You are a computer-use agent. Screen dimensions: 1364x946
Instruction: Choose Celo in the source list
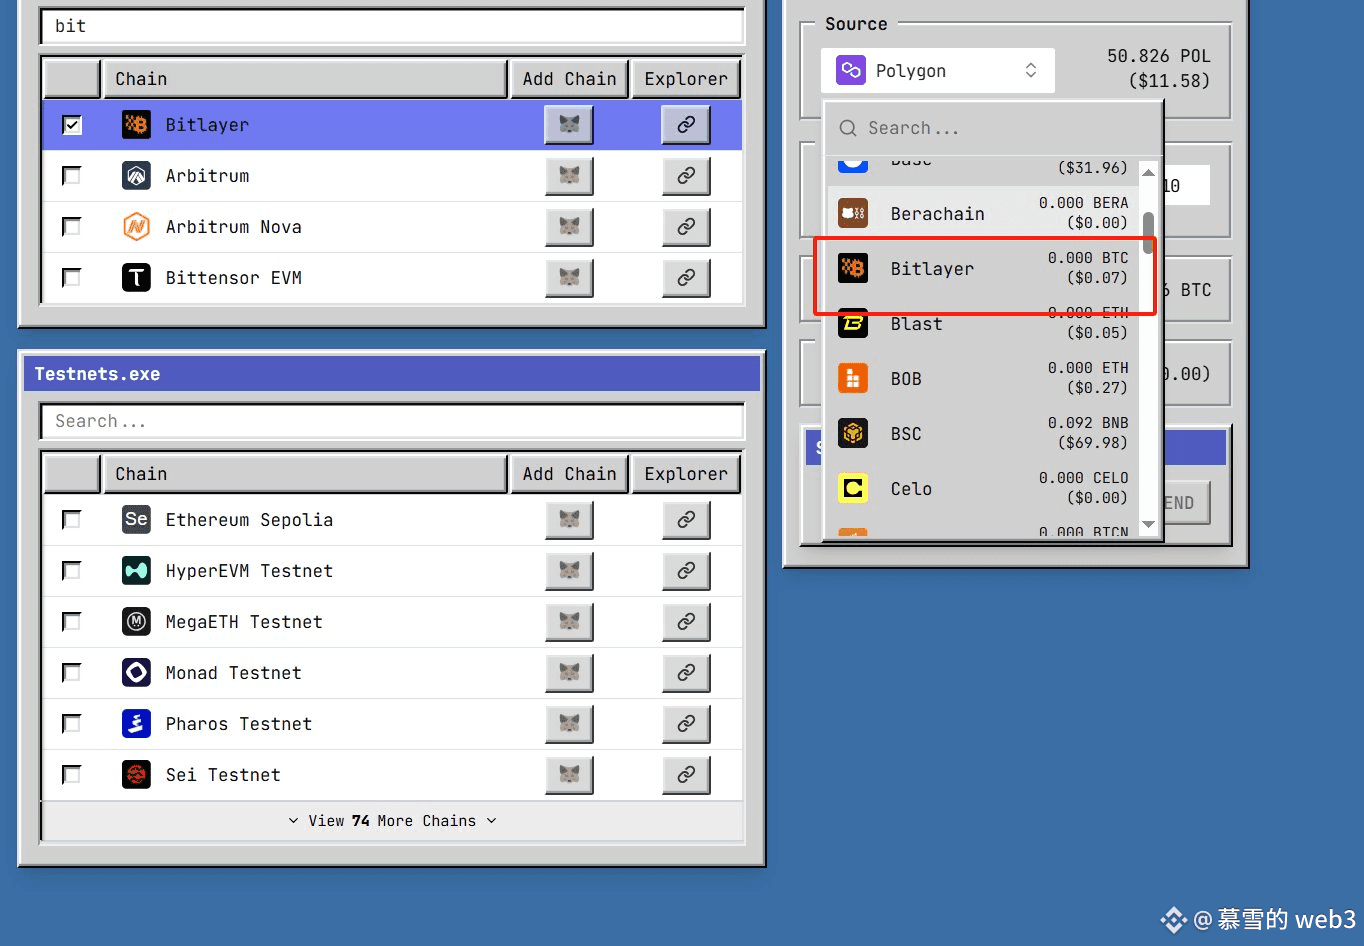(983, 488)
